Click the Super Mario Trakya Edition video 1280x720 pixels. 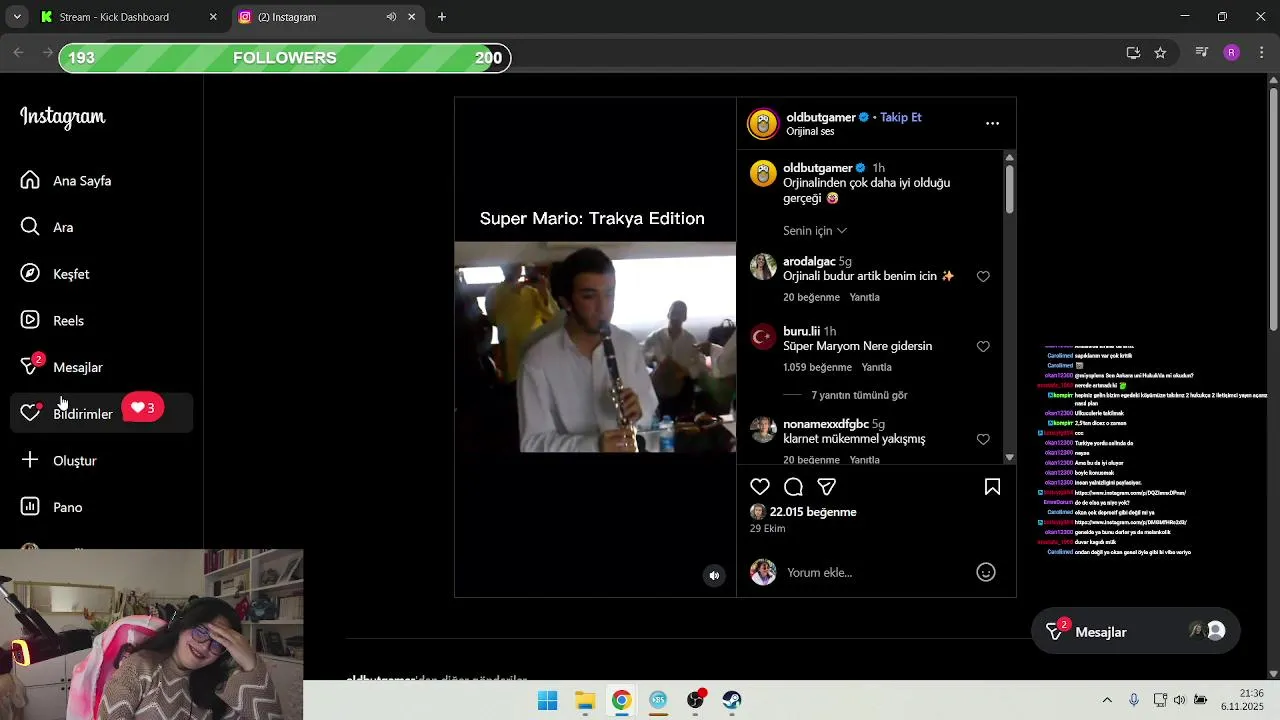(x=595, y=347)
